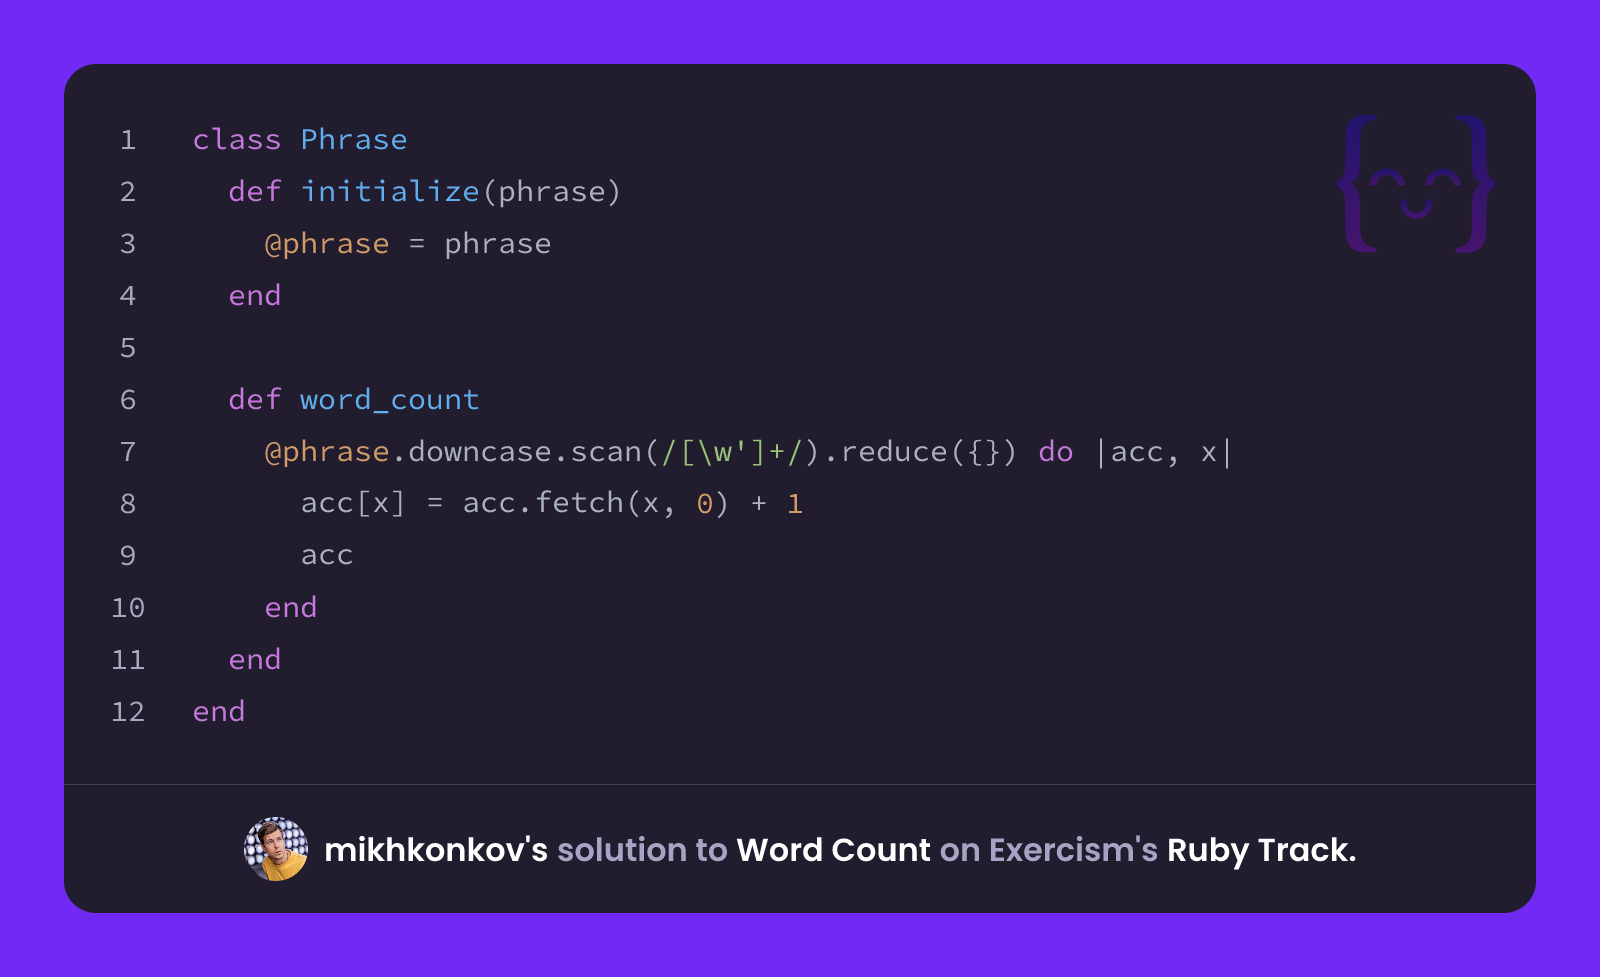Click 'end' on line 4

255,295
